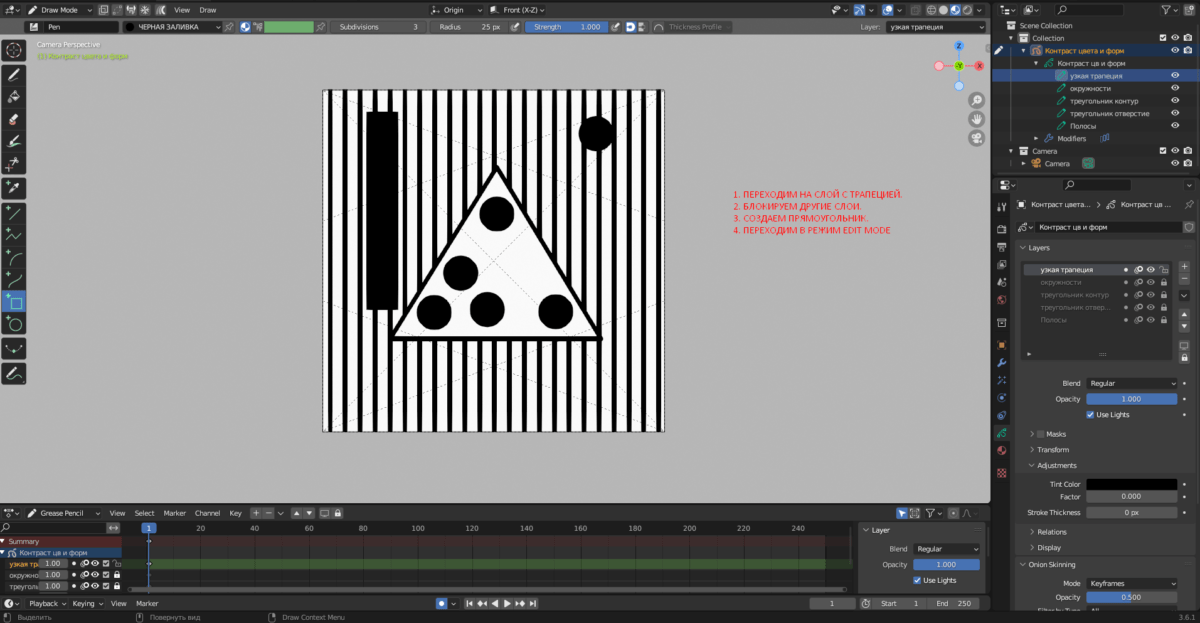Screen dimensions: 1200x623
Task: Open the Draw menu in viewport header
Action: pyautogui.click(x=208, y=9)
